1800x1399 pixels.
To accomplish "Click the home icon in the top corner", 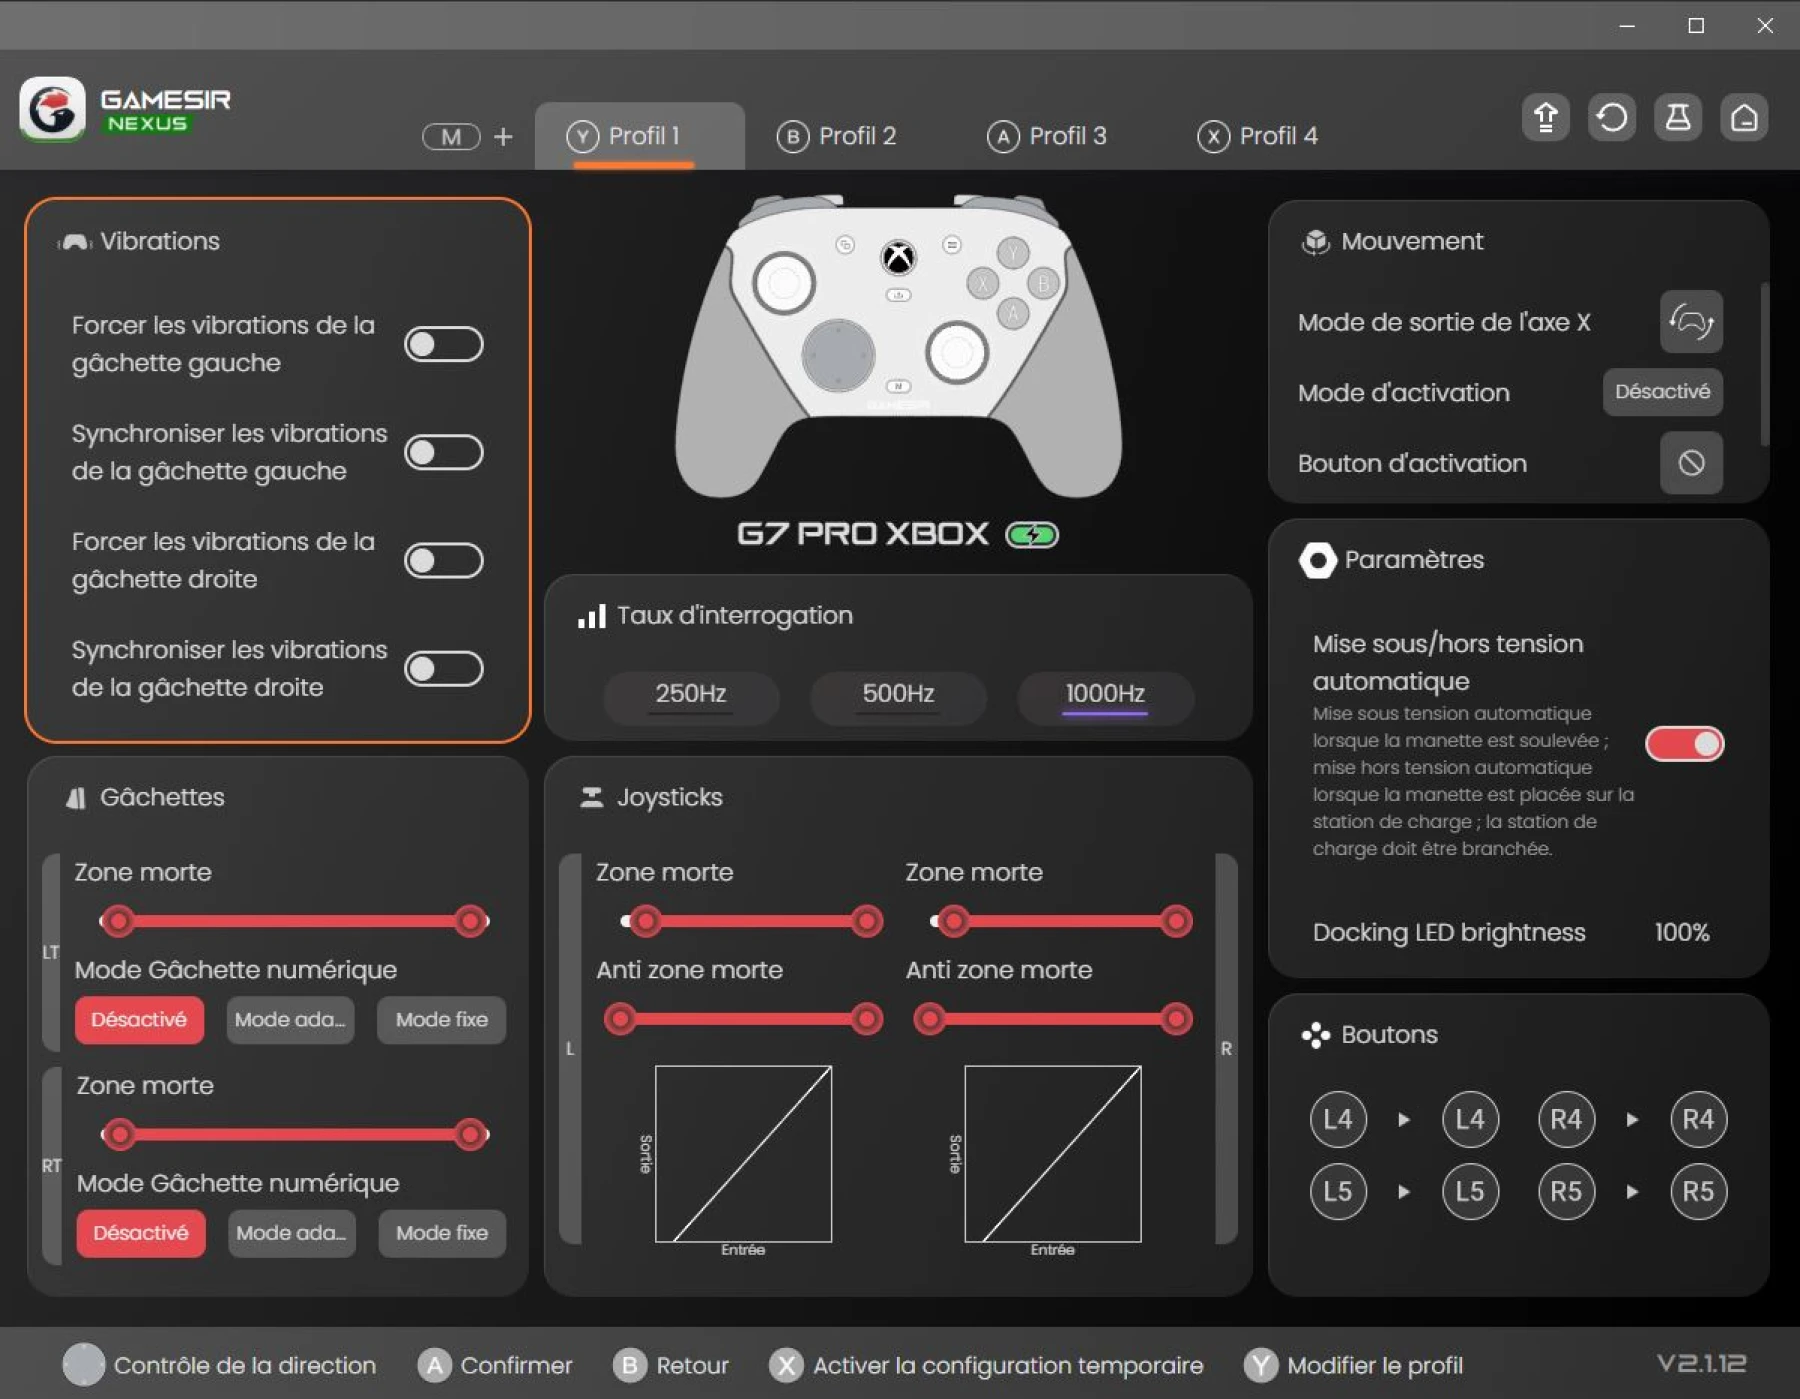I will (x=1744, y=117).
